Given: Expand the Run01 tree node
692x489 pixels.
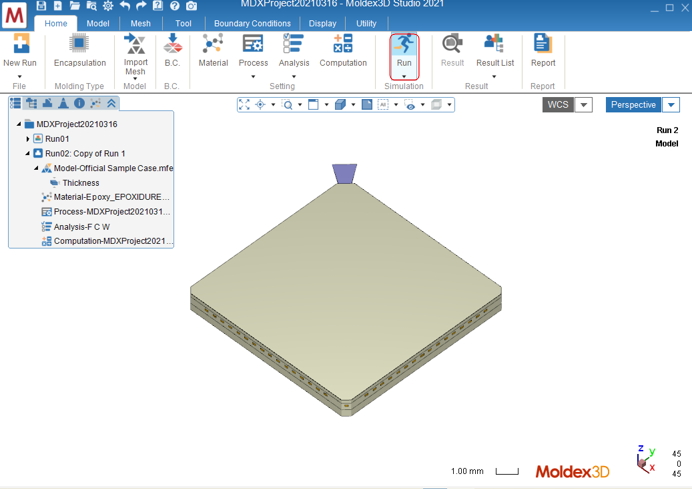Looking at the screenshot, I should pyautogui.click(x=27, y=139).
